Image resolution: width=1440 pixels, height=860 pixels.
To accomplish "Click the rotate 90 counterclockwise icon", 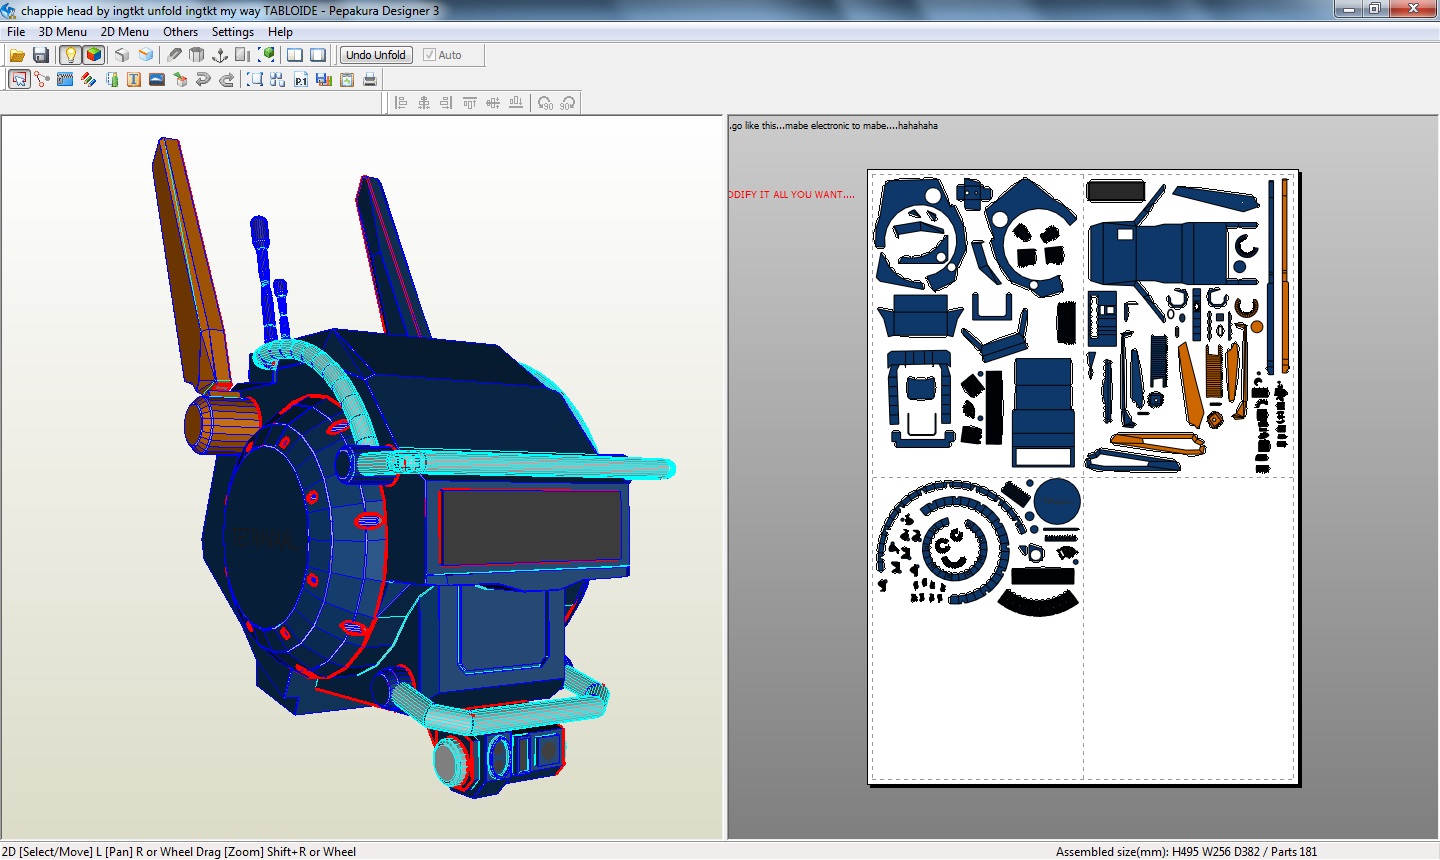I will click(545, 102).
